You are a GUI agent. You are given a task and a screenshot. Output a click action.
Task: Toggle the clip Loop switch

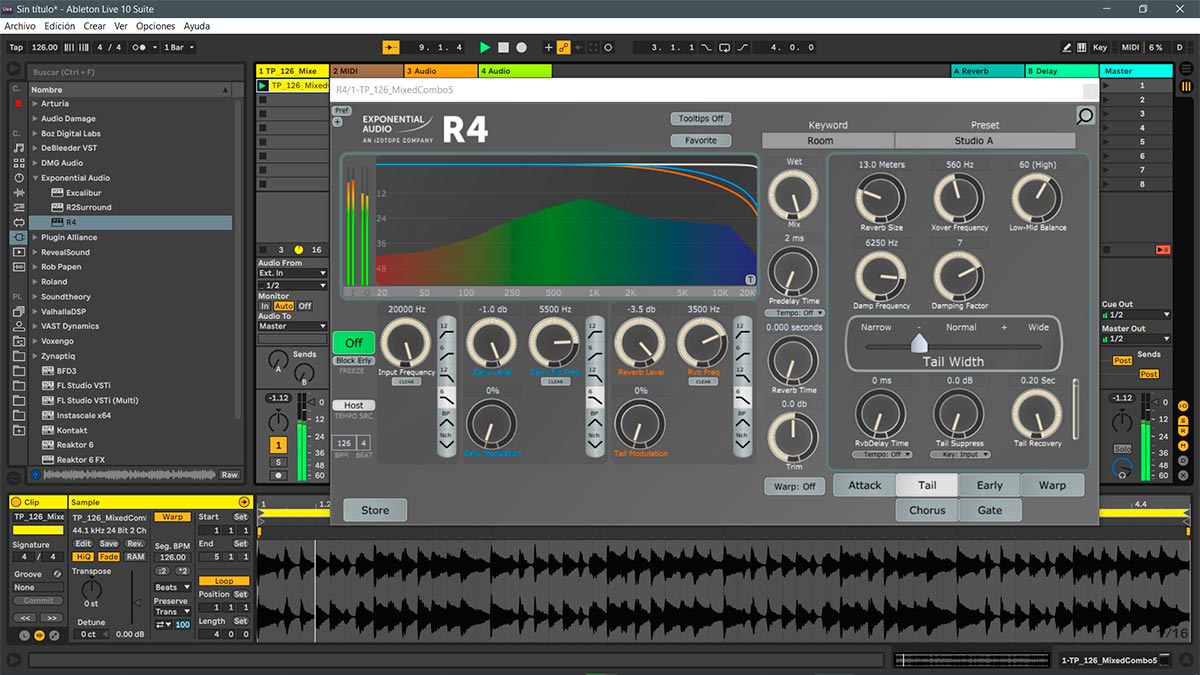[x=224, y=581]
